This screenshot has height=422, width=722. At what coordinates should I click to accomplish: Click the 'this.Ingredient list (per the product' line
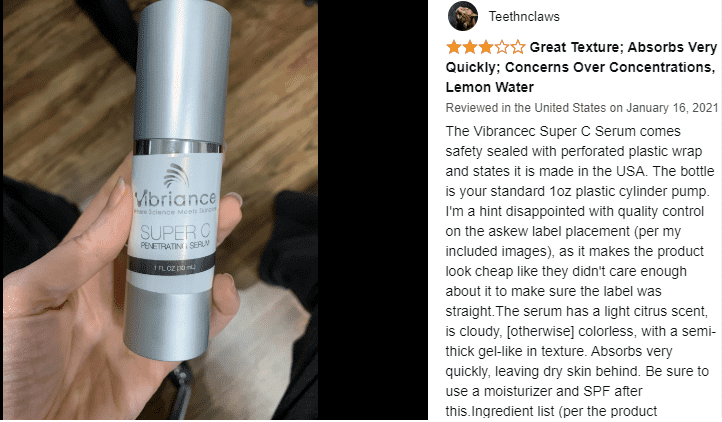coord(551,411)
